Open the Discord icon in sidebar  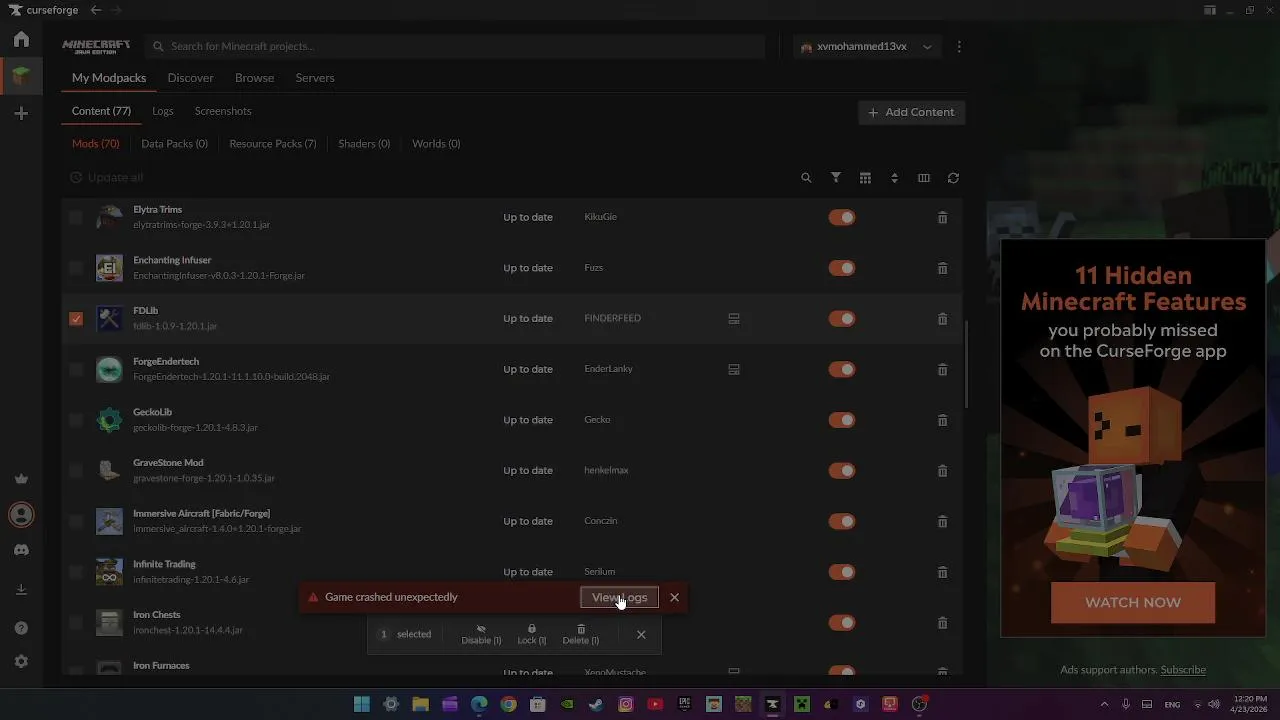21,550
